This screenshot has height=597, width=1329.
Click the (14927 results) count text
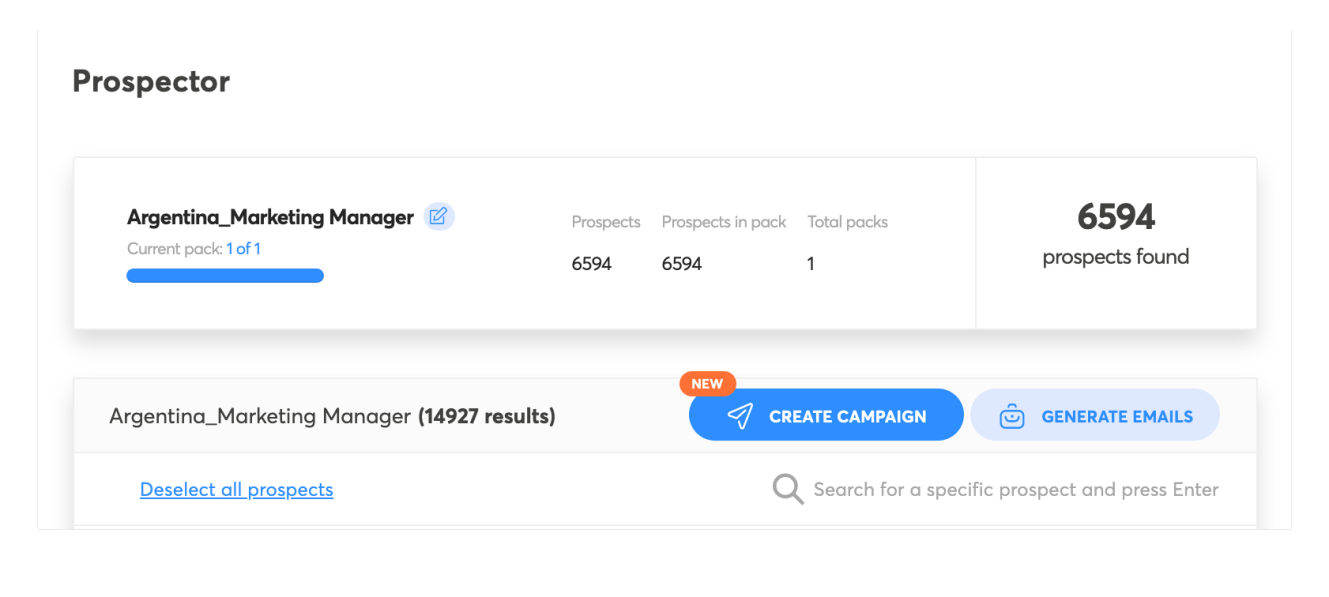pos(487,416)
